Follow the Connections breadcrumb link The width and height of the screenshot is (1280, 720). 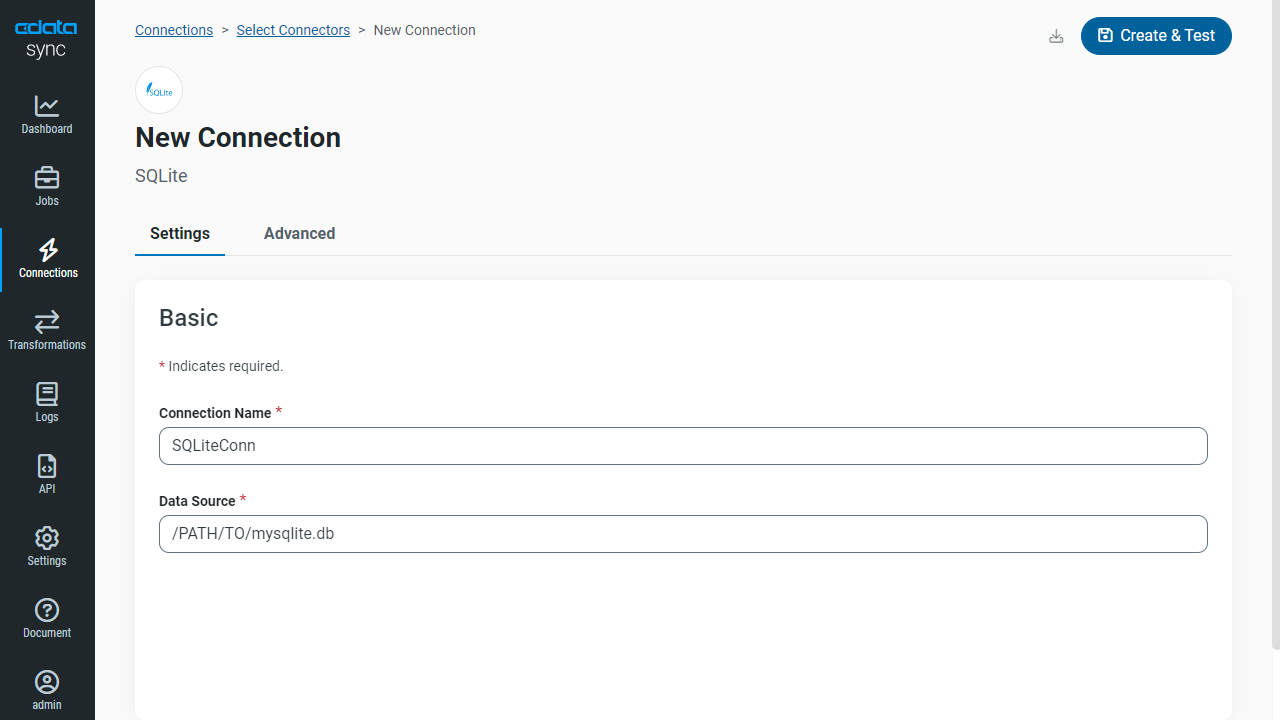[x=174, y=30]
